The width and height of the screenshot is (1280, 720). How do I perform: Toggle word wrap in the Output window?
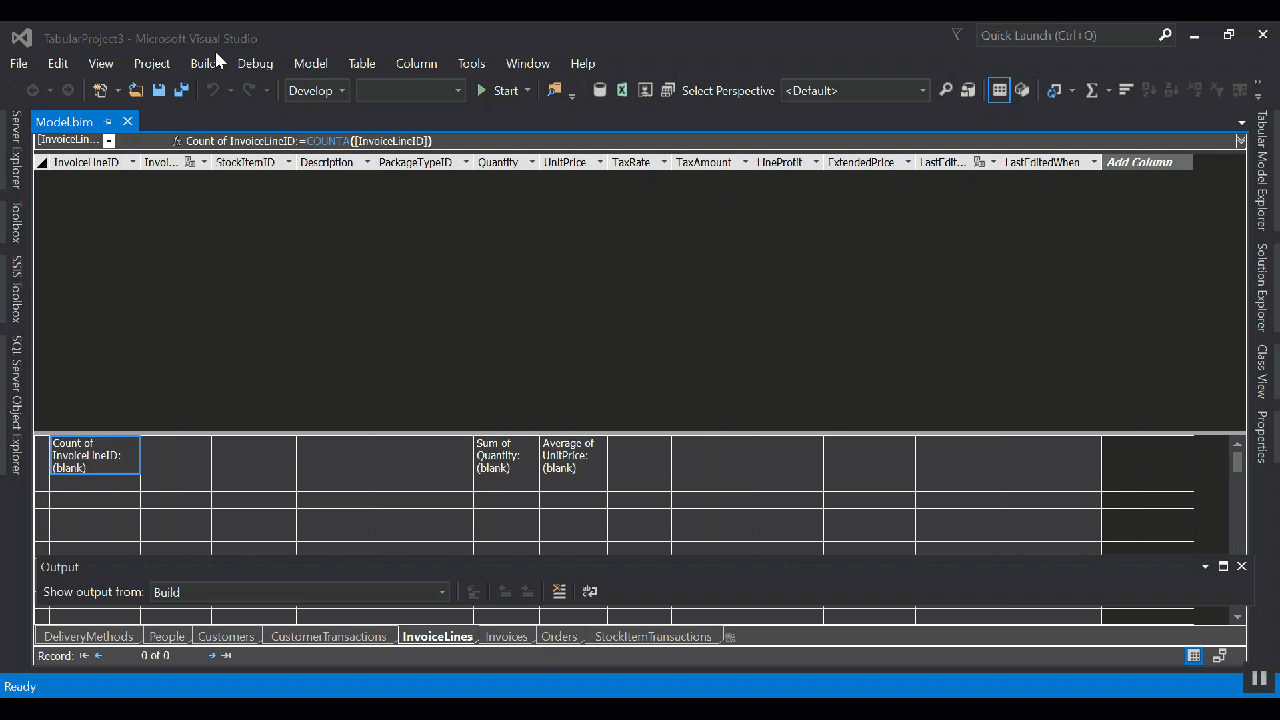pos(589,591)
